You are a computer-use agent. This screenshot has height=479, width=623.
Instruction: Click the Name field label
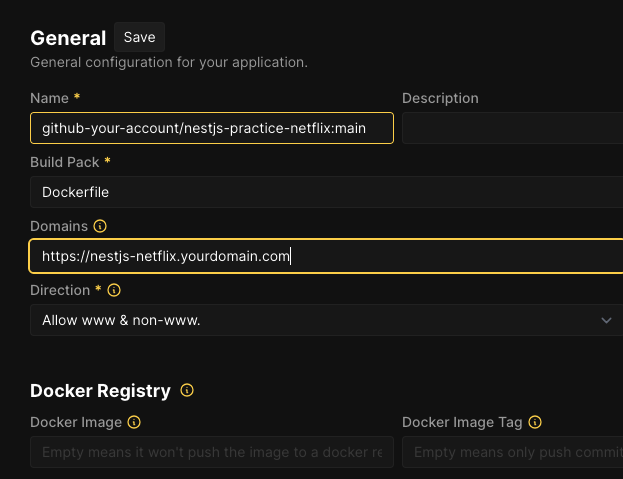49,98
